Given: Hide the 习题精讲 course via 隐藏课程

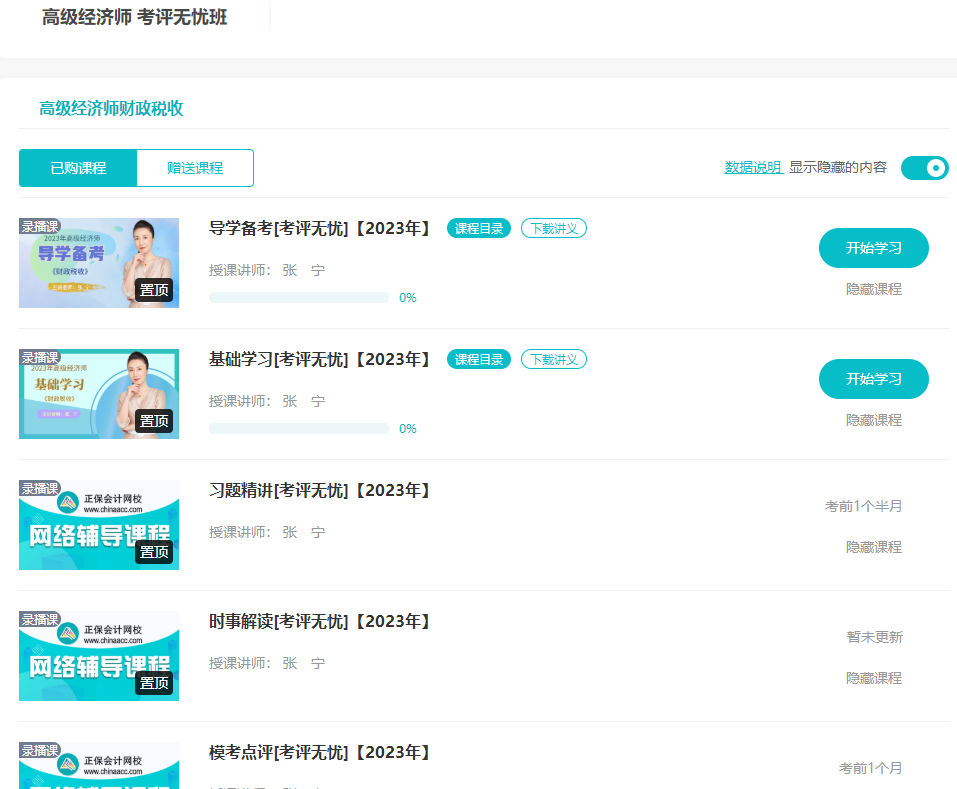Looking at the screenshot, I should [873, 547].
